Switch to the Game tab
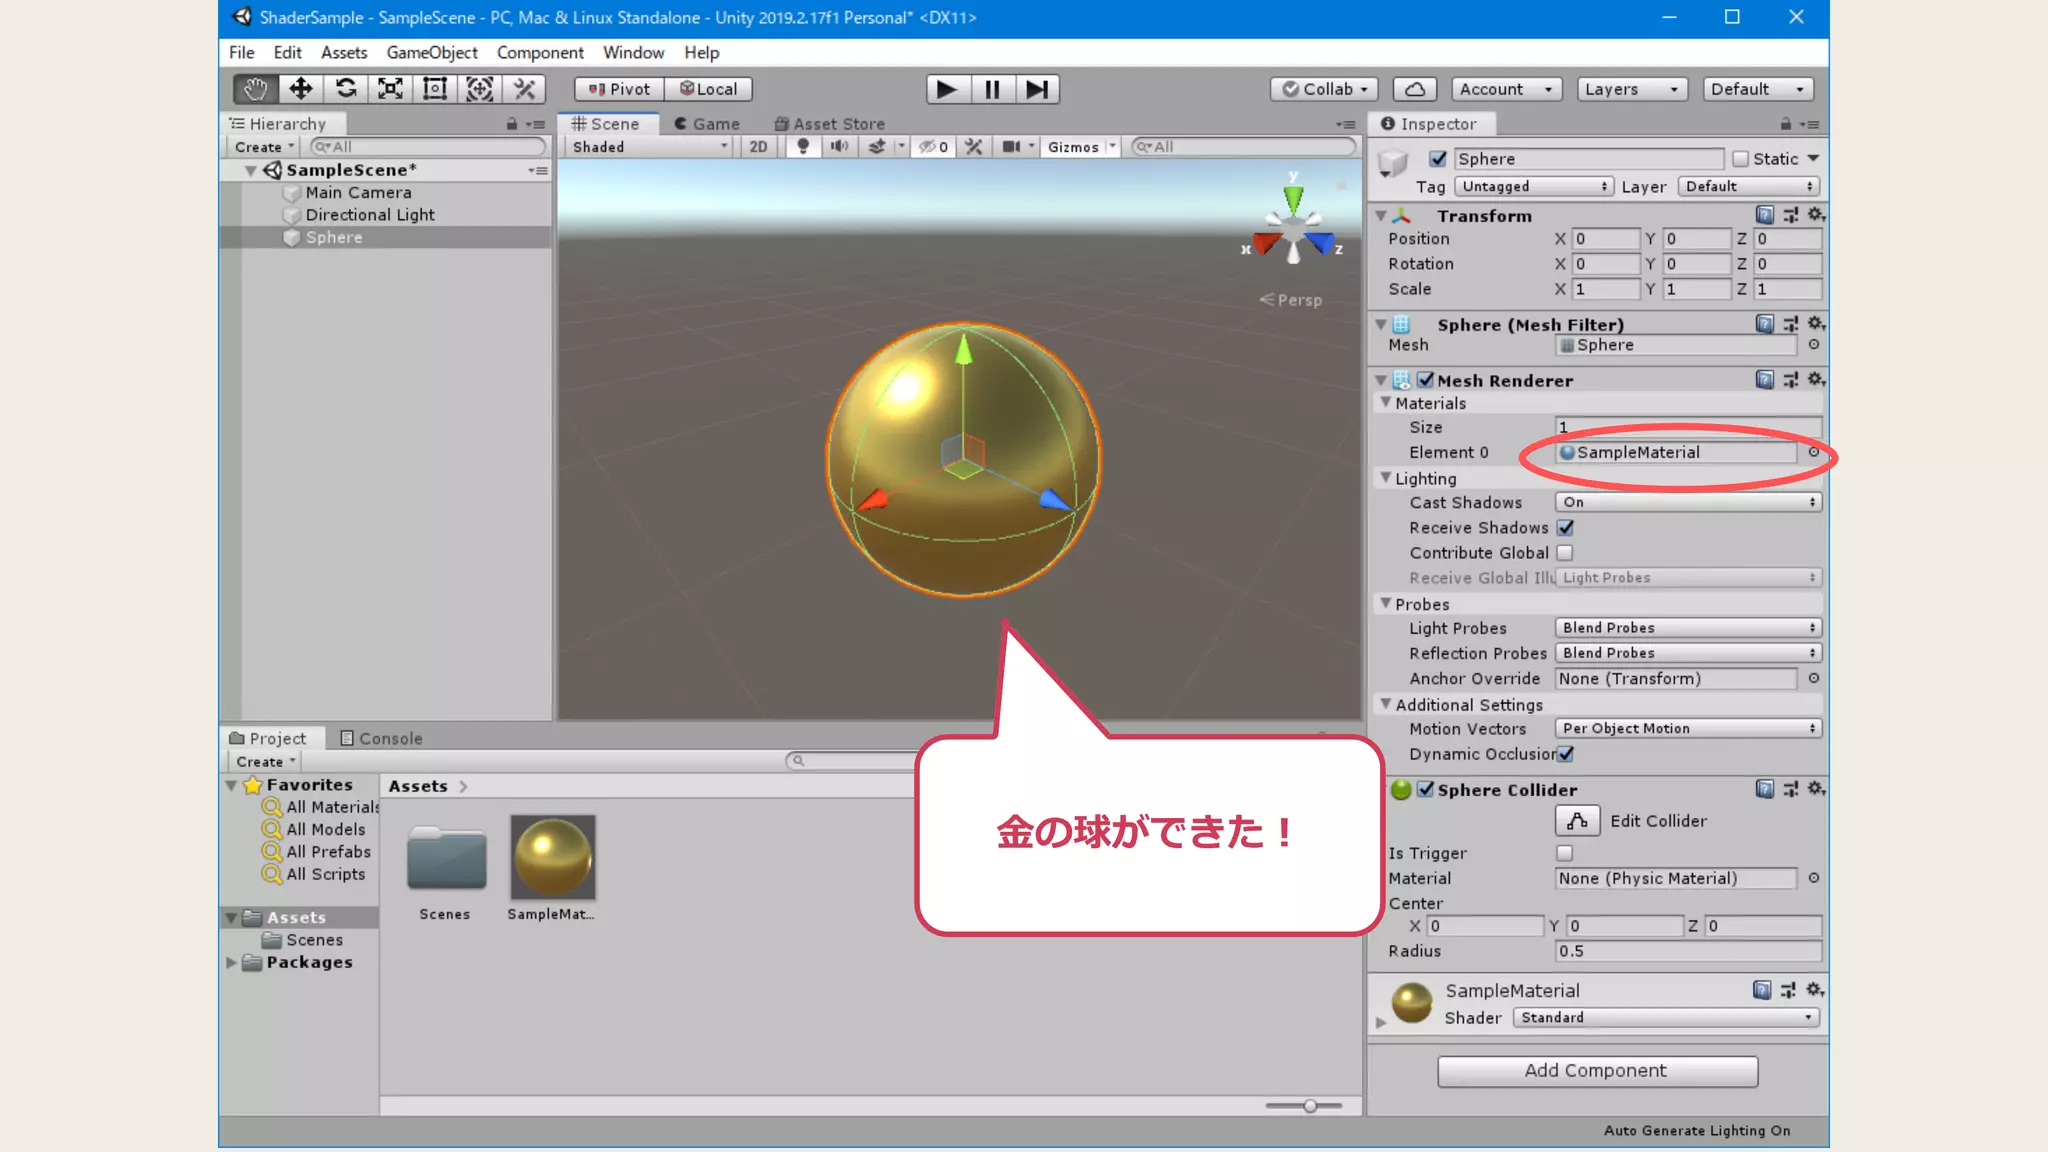 tap(707, 124)
